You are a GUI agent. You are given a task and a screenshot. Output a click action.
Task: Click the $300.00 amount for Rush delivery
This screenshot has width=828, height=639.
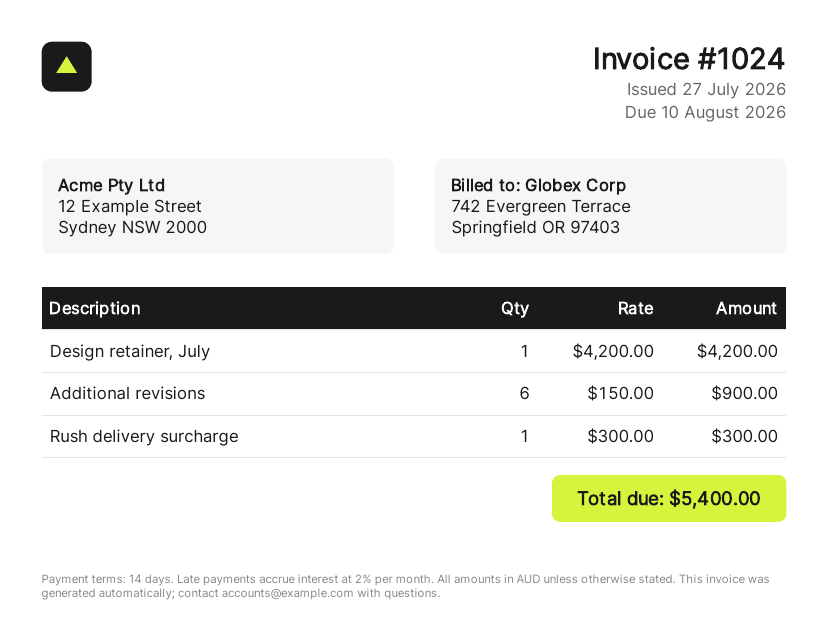click(745, 436)
